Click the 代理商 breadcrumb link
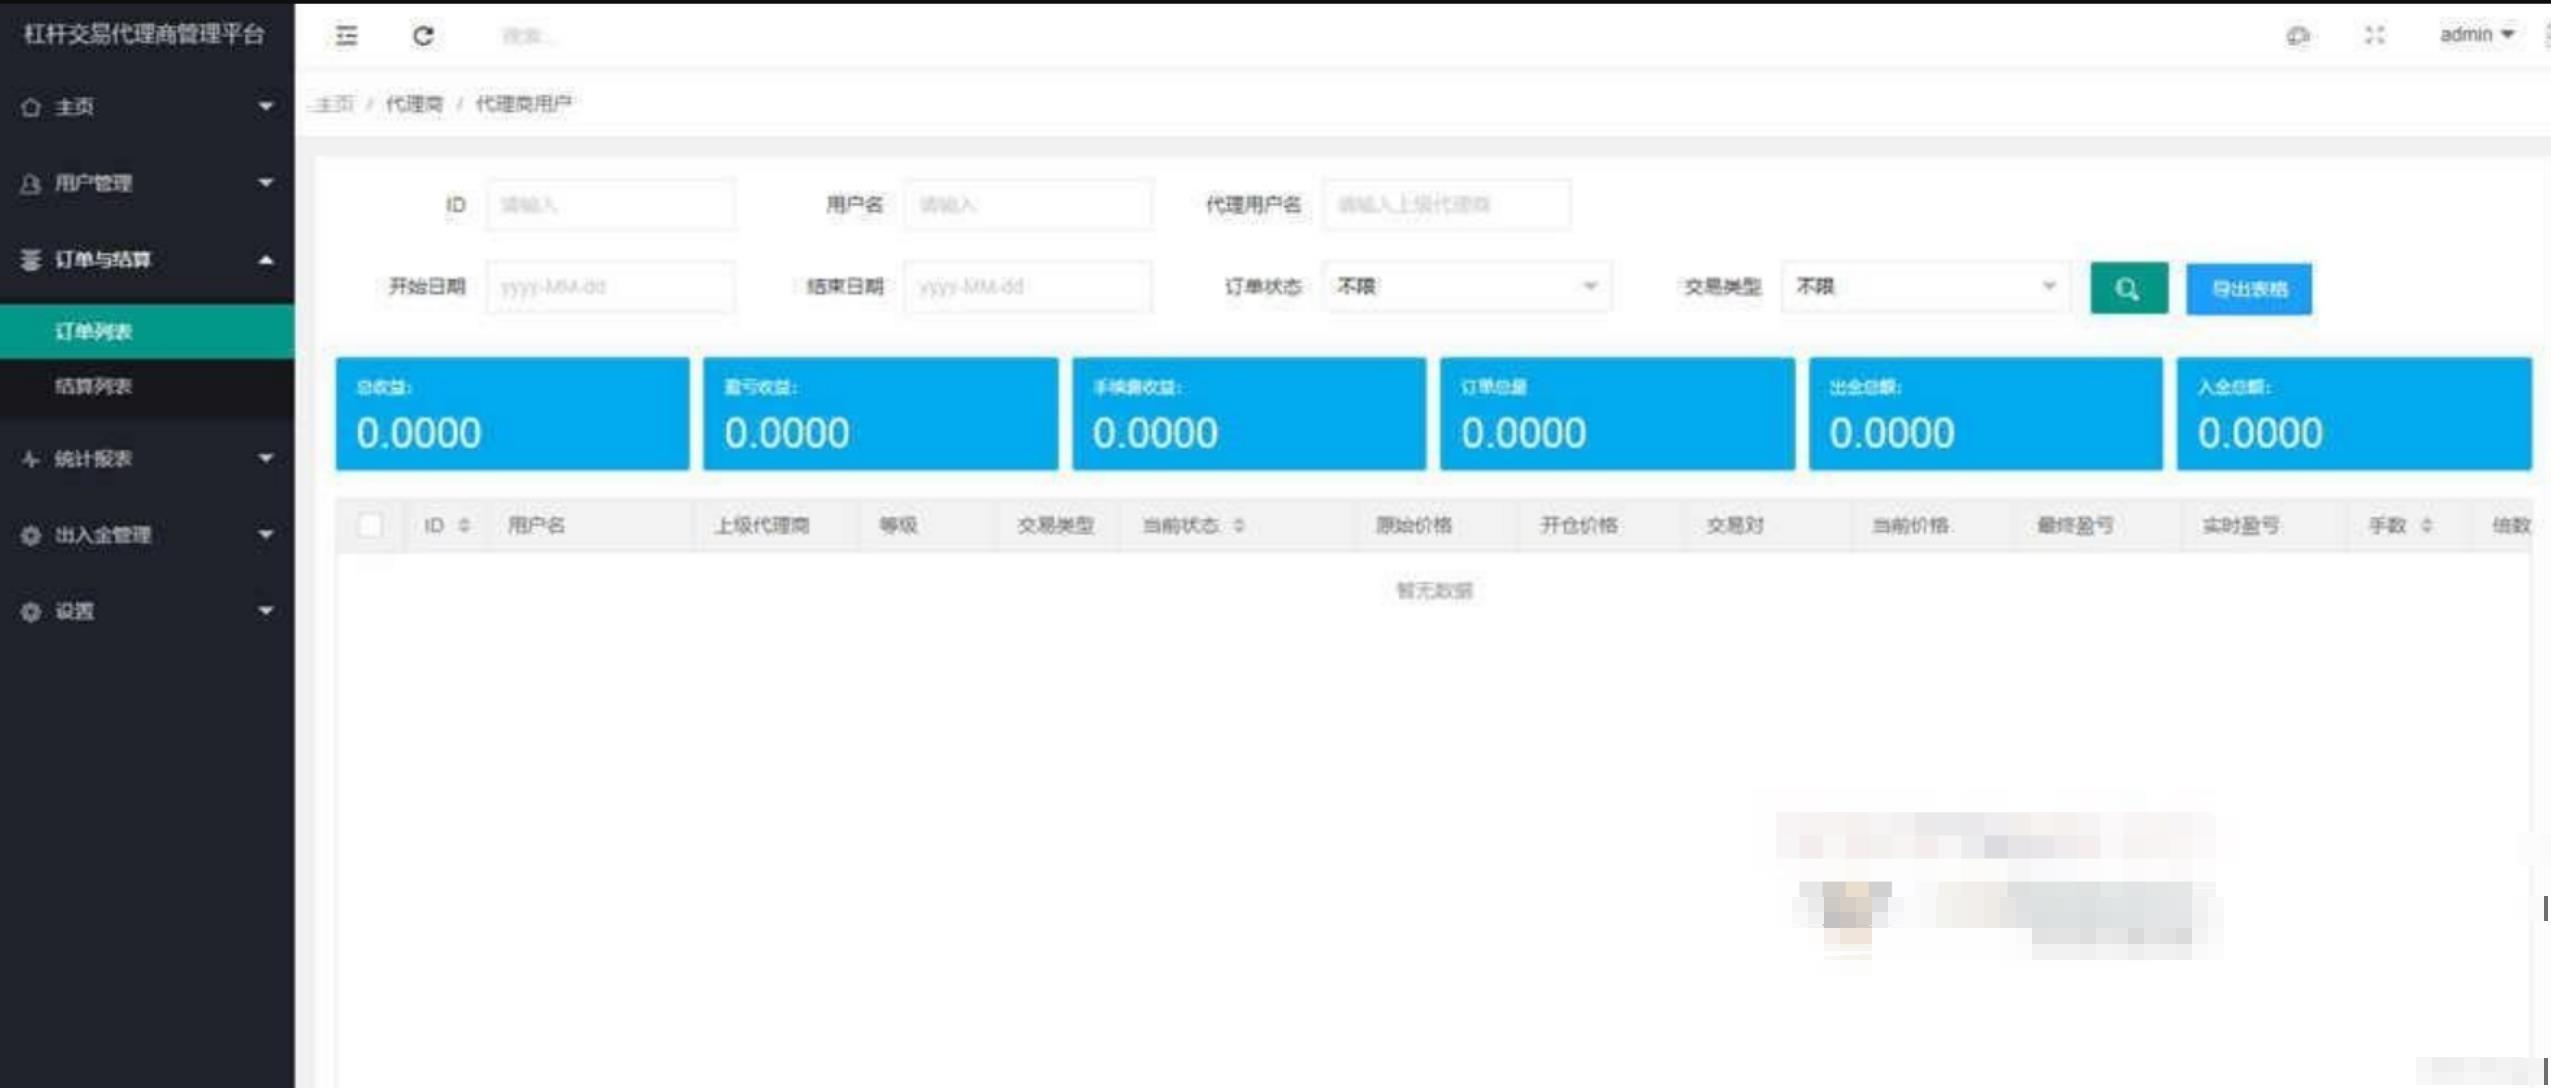 pyautogui.click(x=414, y=104)
